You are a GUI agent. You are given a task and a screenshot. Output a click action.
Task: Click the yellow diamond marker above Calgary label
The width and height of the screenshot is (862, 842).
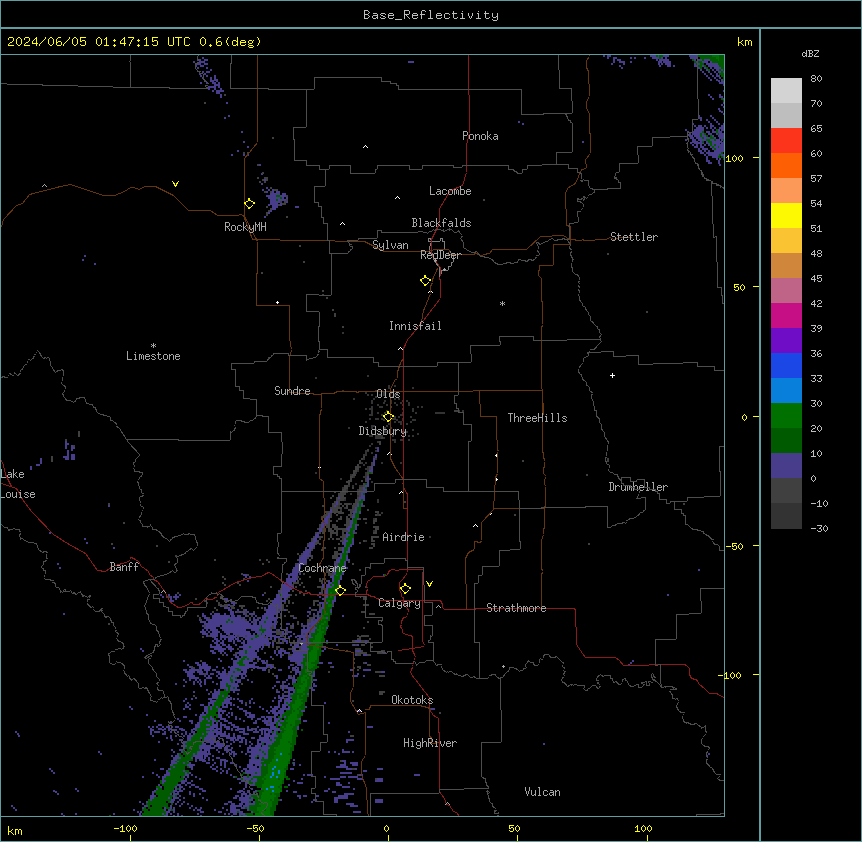[405, 589]
